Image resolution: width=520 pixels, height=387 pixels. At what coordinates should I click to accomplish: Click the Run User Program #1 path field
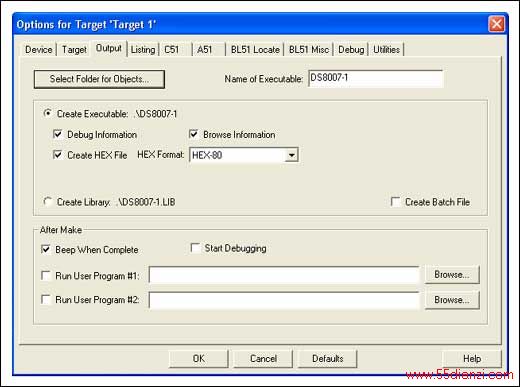click(284, 275)
